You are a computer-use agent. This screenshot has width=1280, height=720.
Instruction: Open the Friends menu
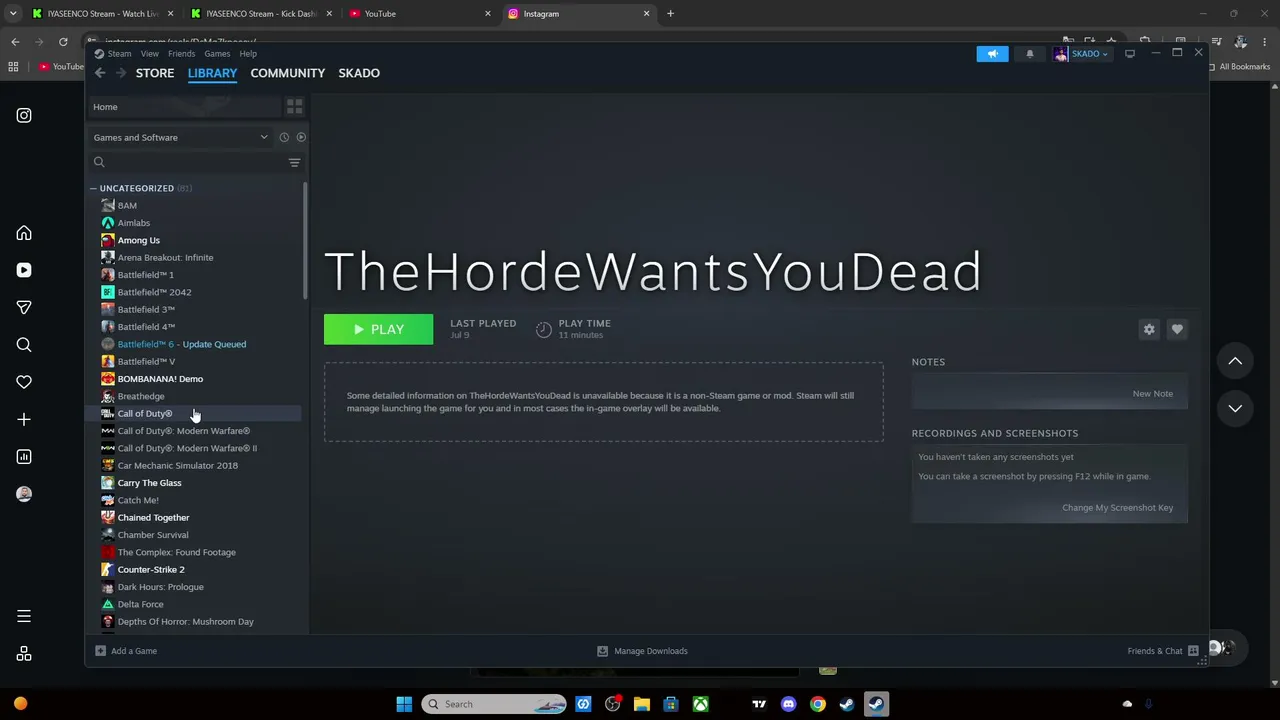pyautogui.click(x=181, y=54)
